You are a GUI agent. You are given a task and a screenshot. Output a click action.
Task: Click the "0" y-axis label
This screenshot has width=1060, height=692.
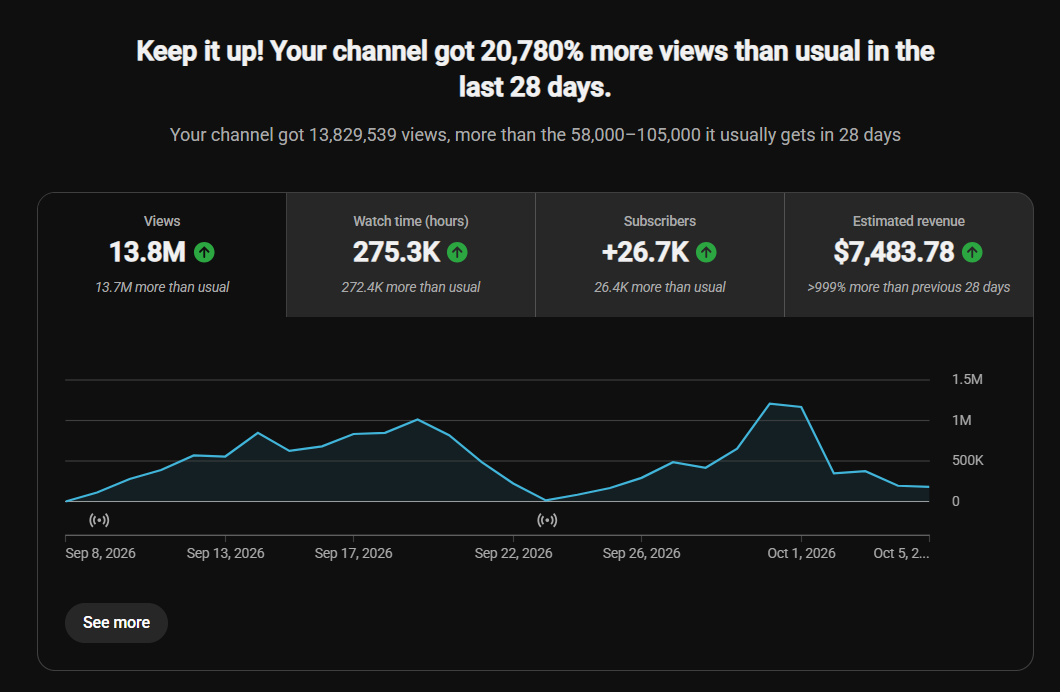[x=956, y=501]
